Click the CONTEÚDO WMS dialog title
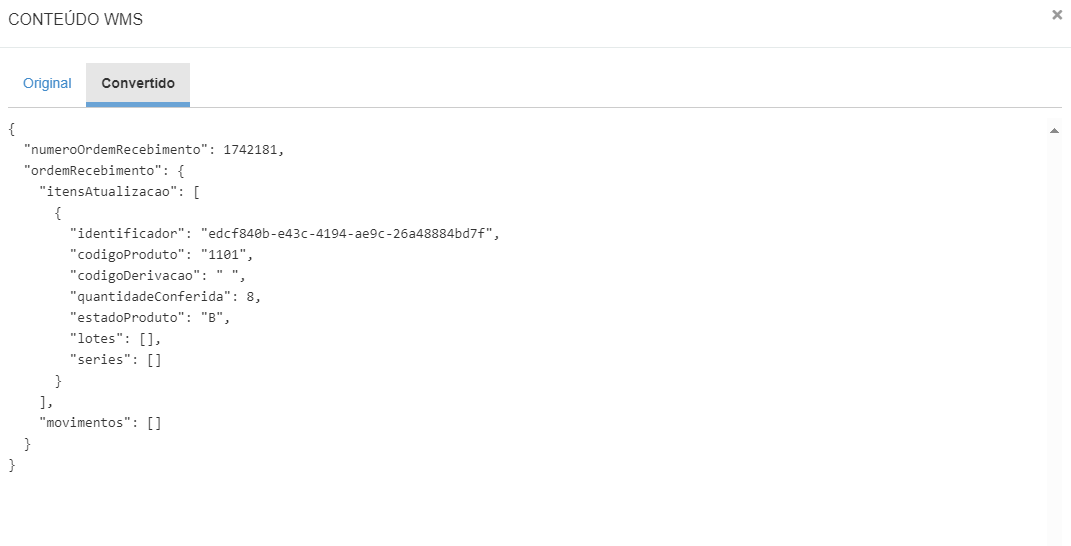Viewport: 1071px width, 546px height. 75,20
